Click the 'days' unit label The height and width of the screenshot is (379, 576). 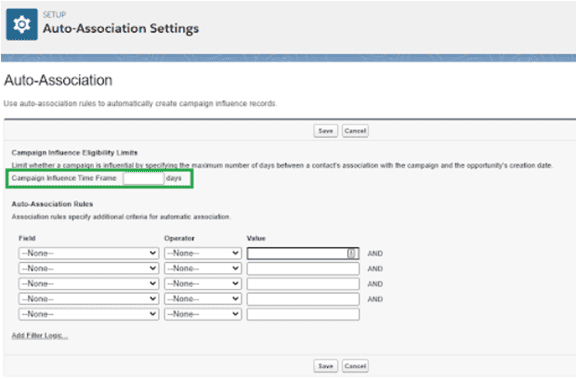coord(174,178)
